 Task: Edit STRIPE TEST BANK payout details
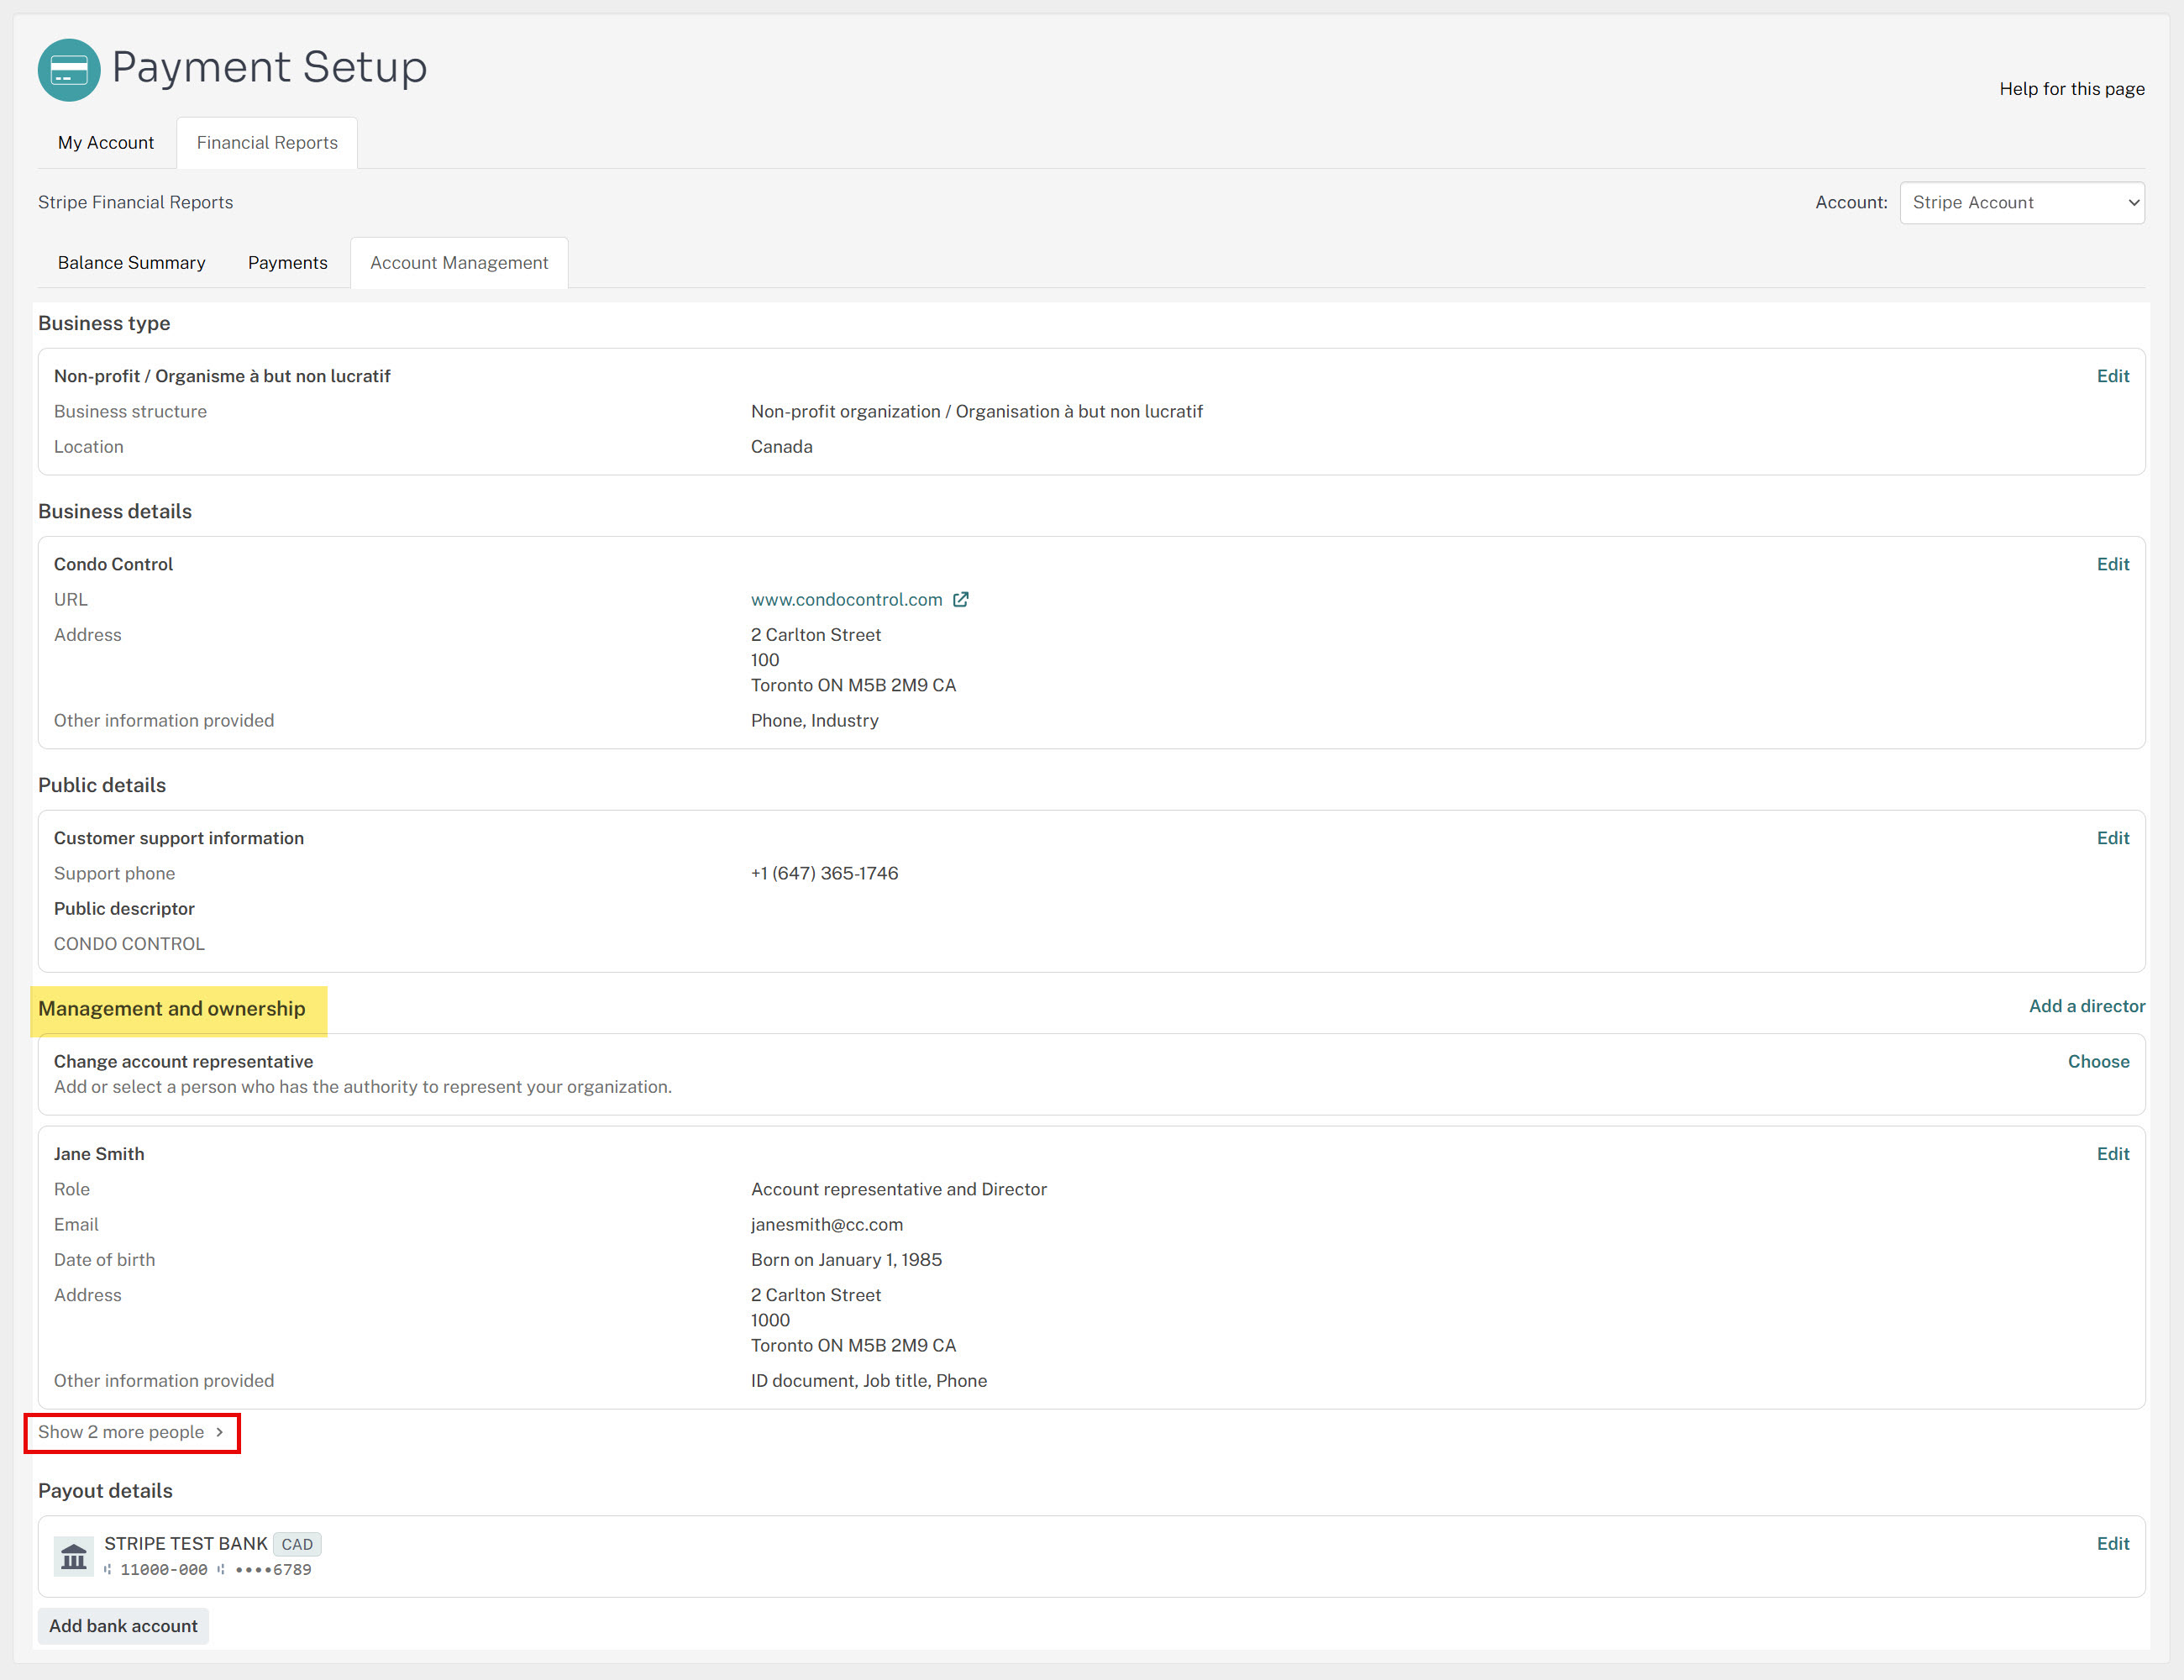tap(2113, 1544)
